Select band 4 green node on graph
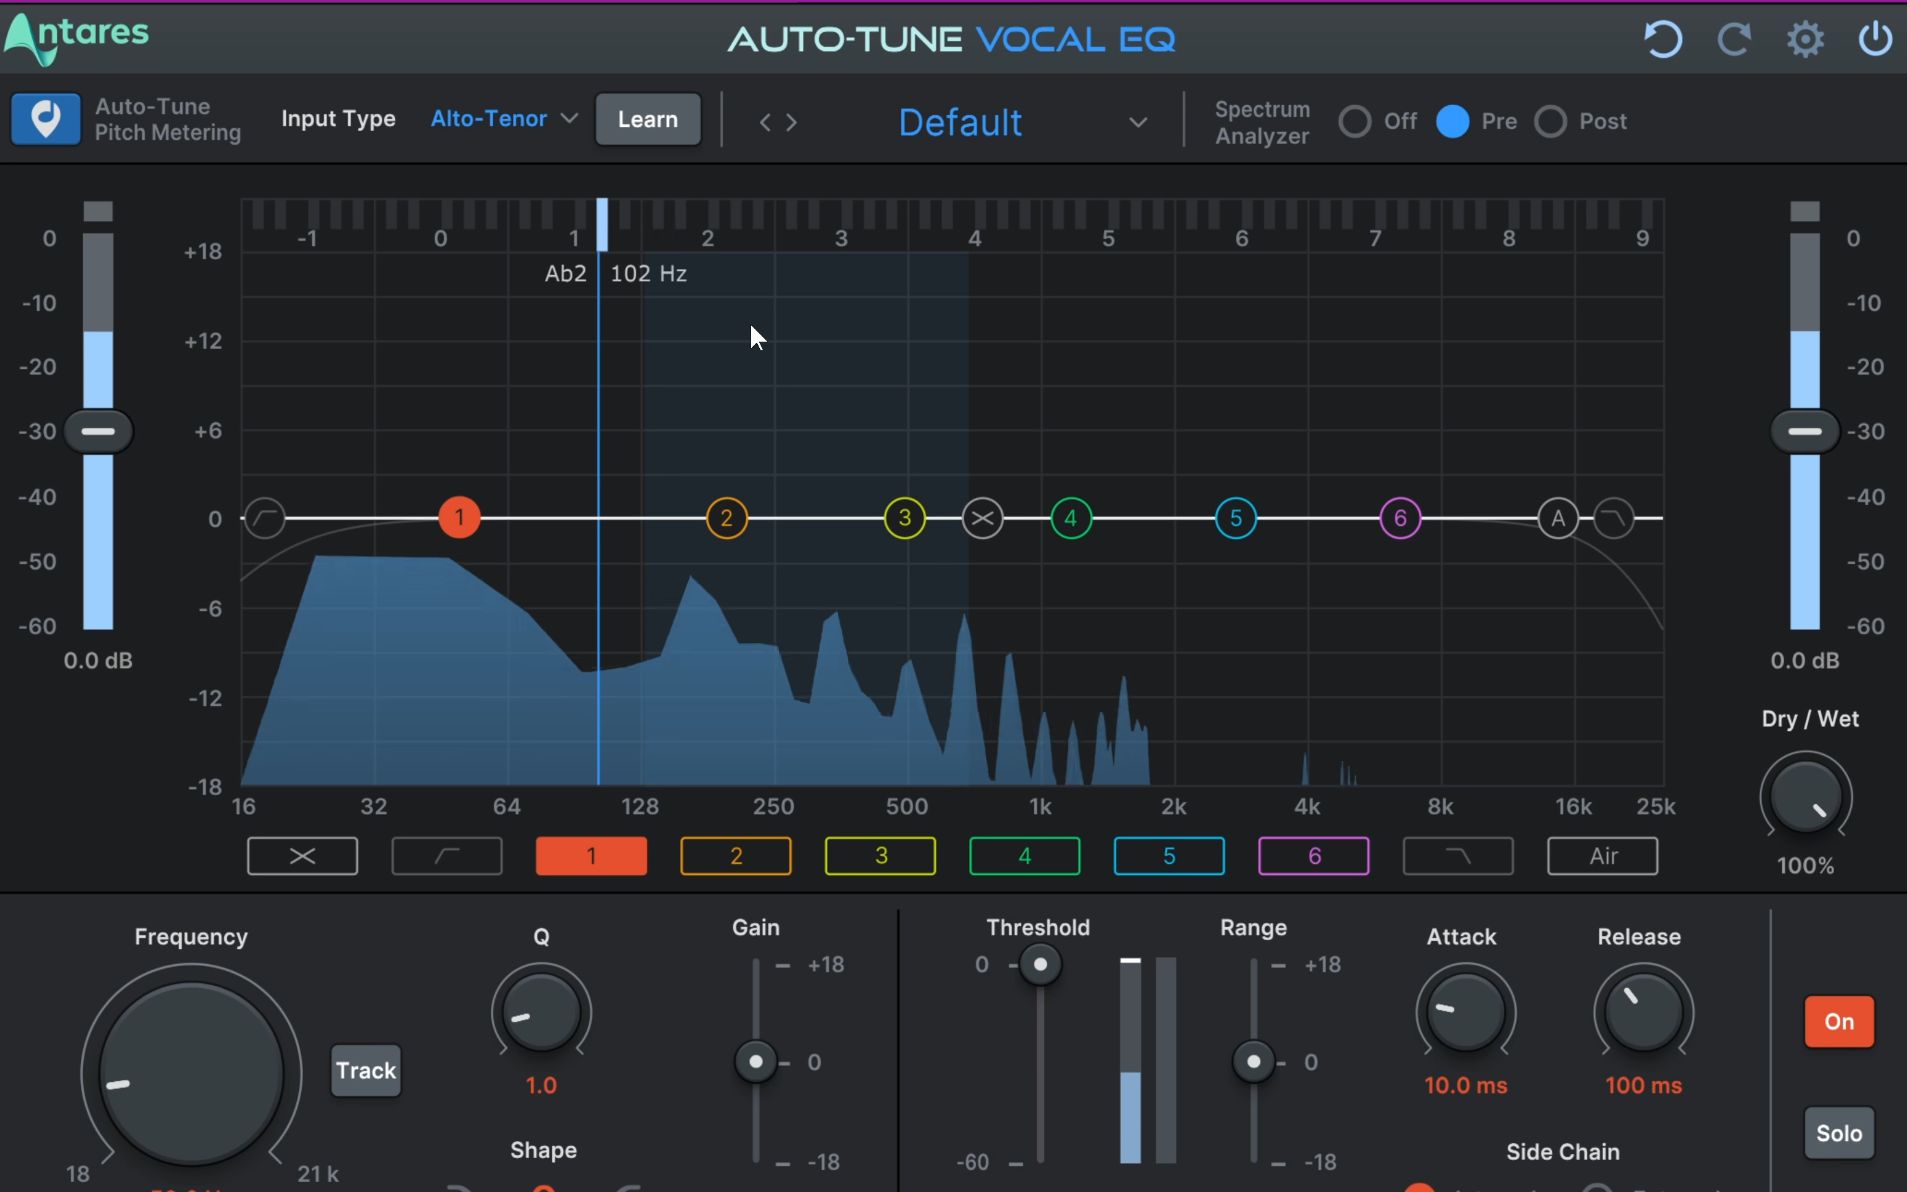 tap(1071, 518)
